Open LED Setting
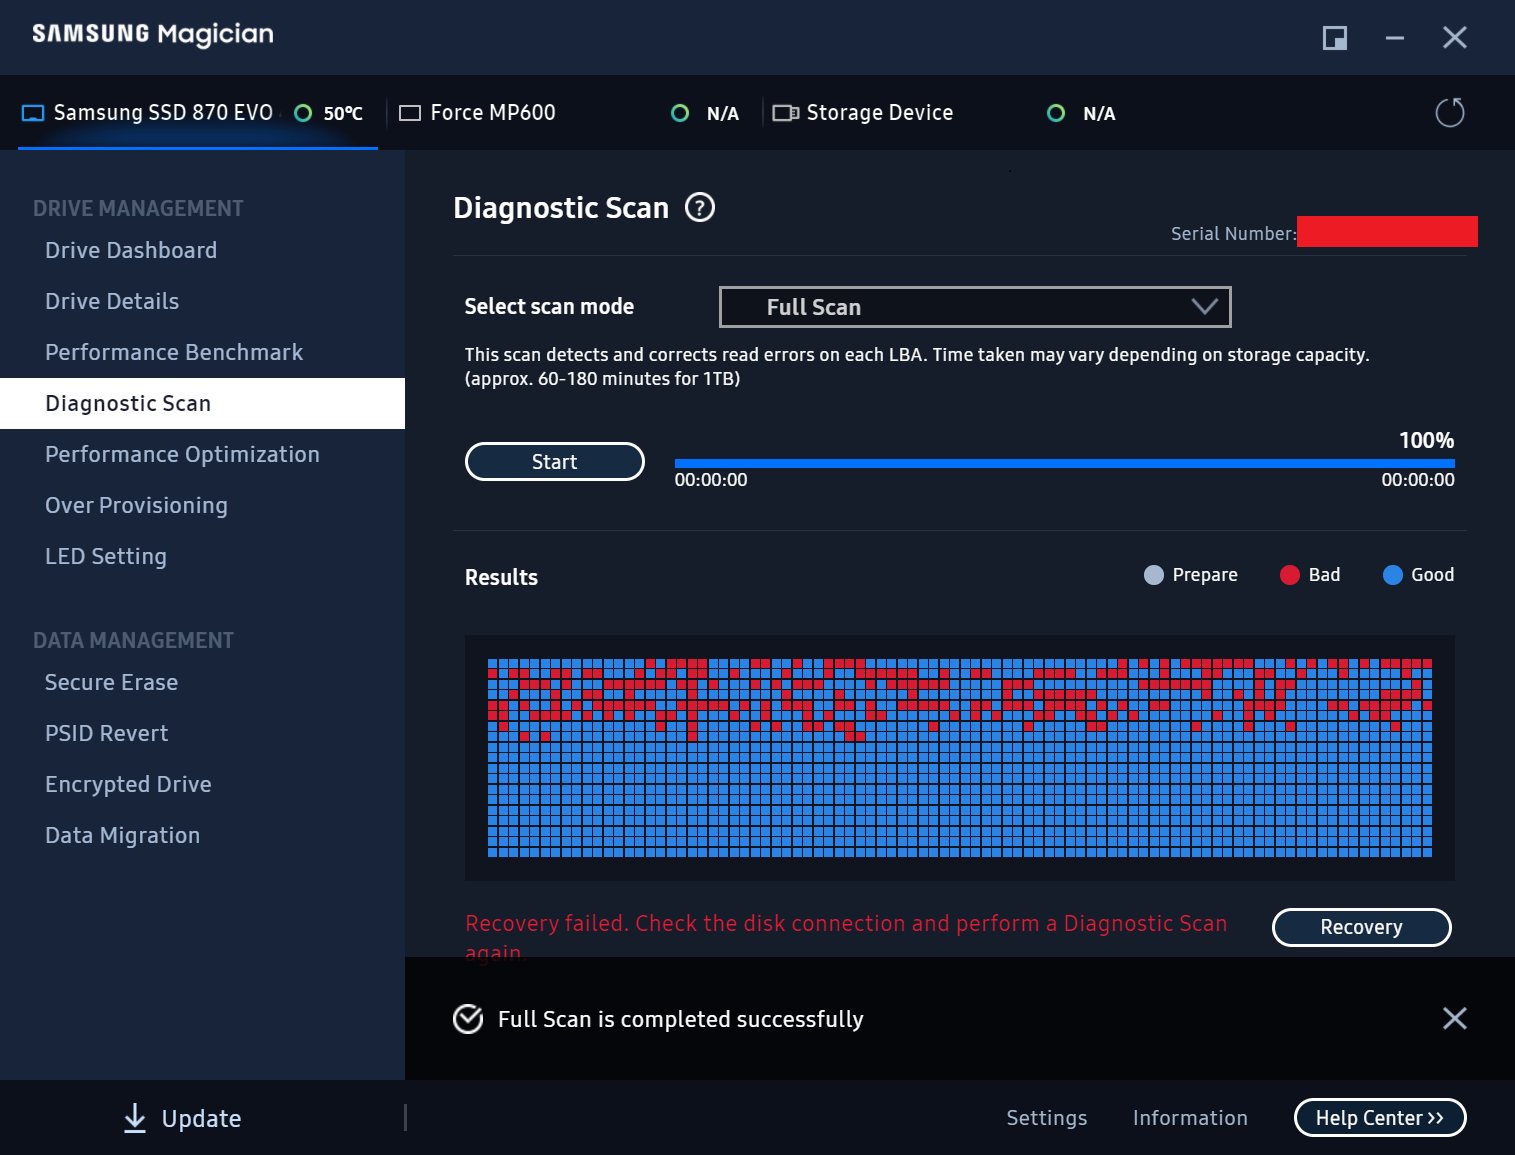The height and width of the screenshot is (1155, 1515). (x=106, y=556)
